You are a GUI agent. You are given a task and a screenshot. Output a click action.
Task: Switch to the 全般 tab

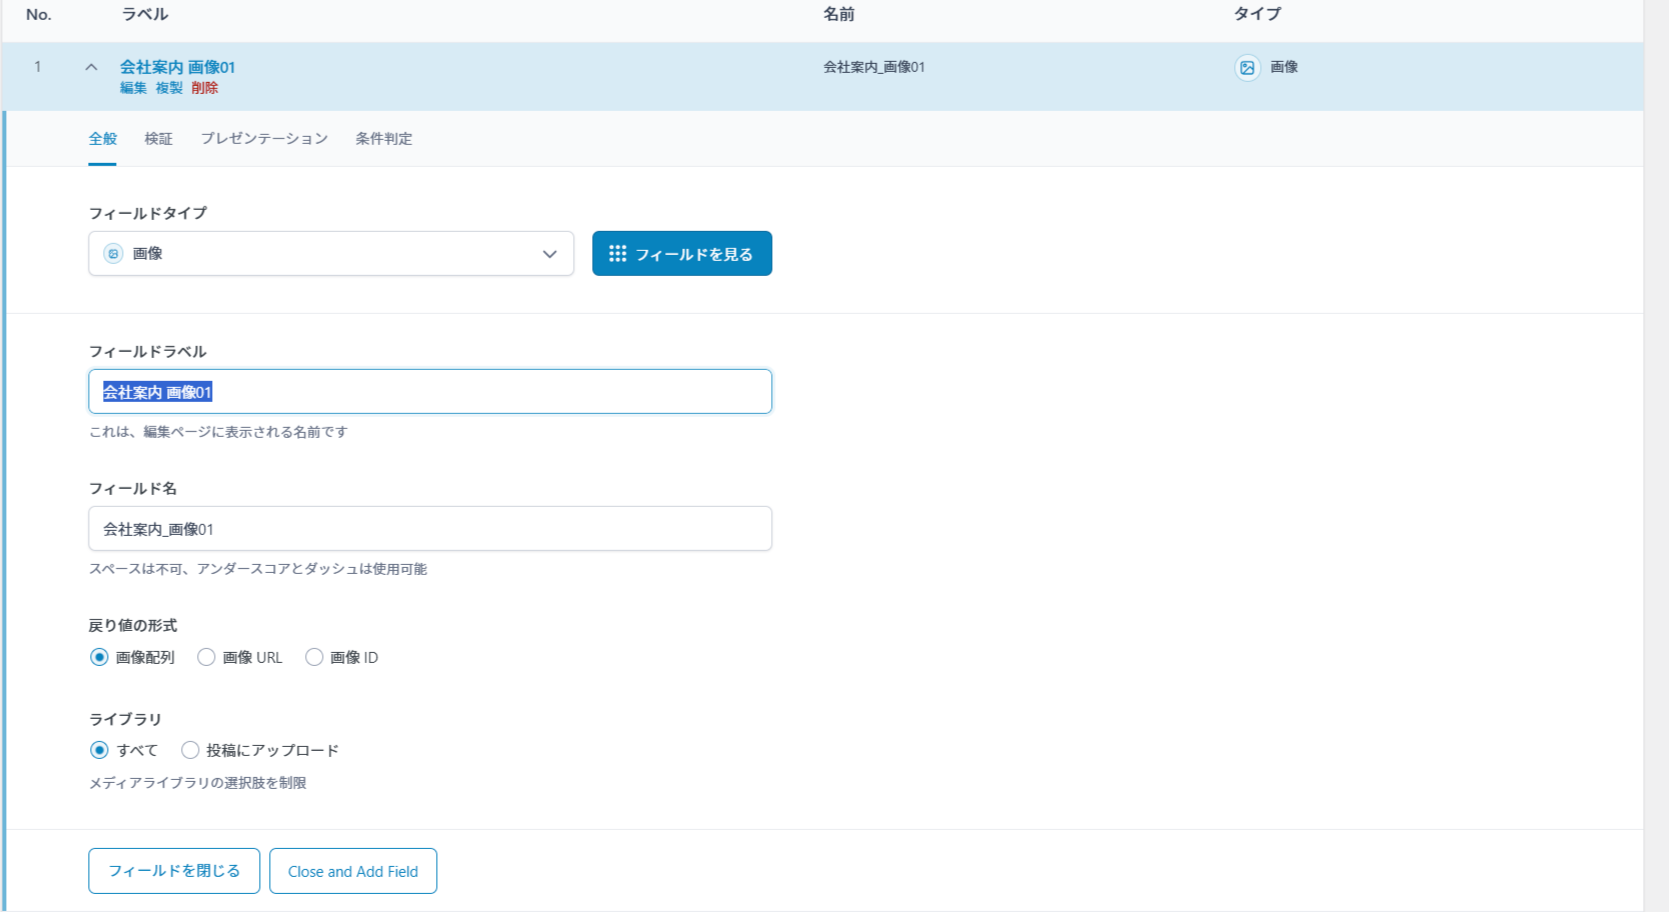(103, 139)
